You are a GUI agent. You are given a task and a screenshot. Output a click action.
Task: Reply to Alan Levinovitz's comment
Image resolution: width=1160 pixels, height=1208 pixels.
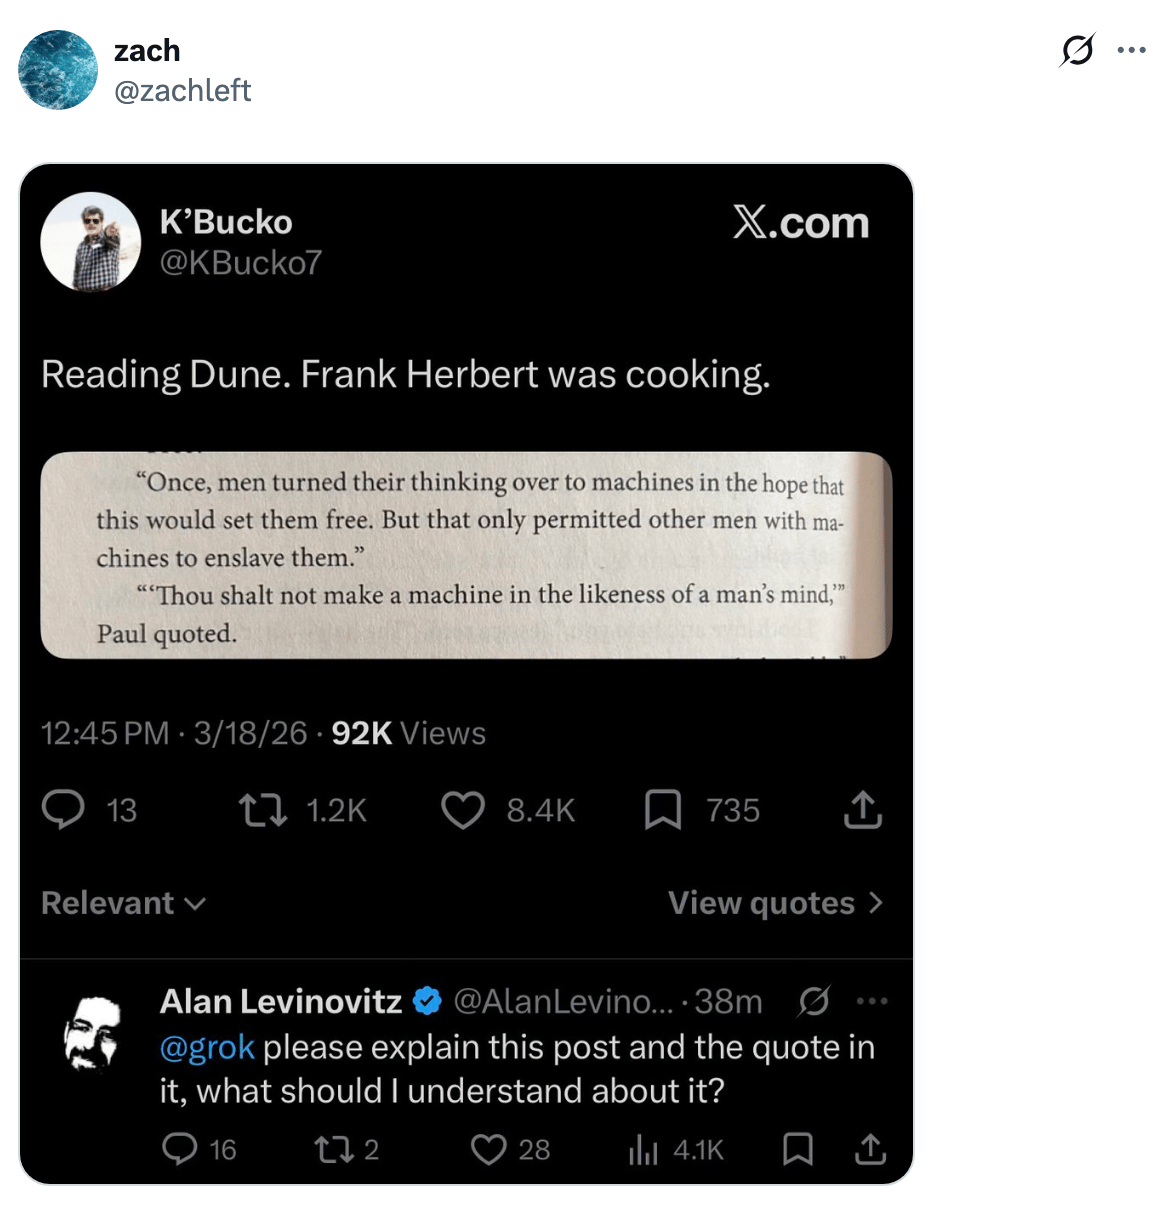click(x=180, y=1149)
